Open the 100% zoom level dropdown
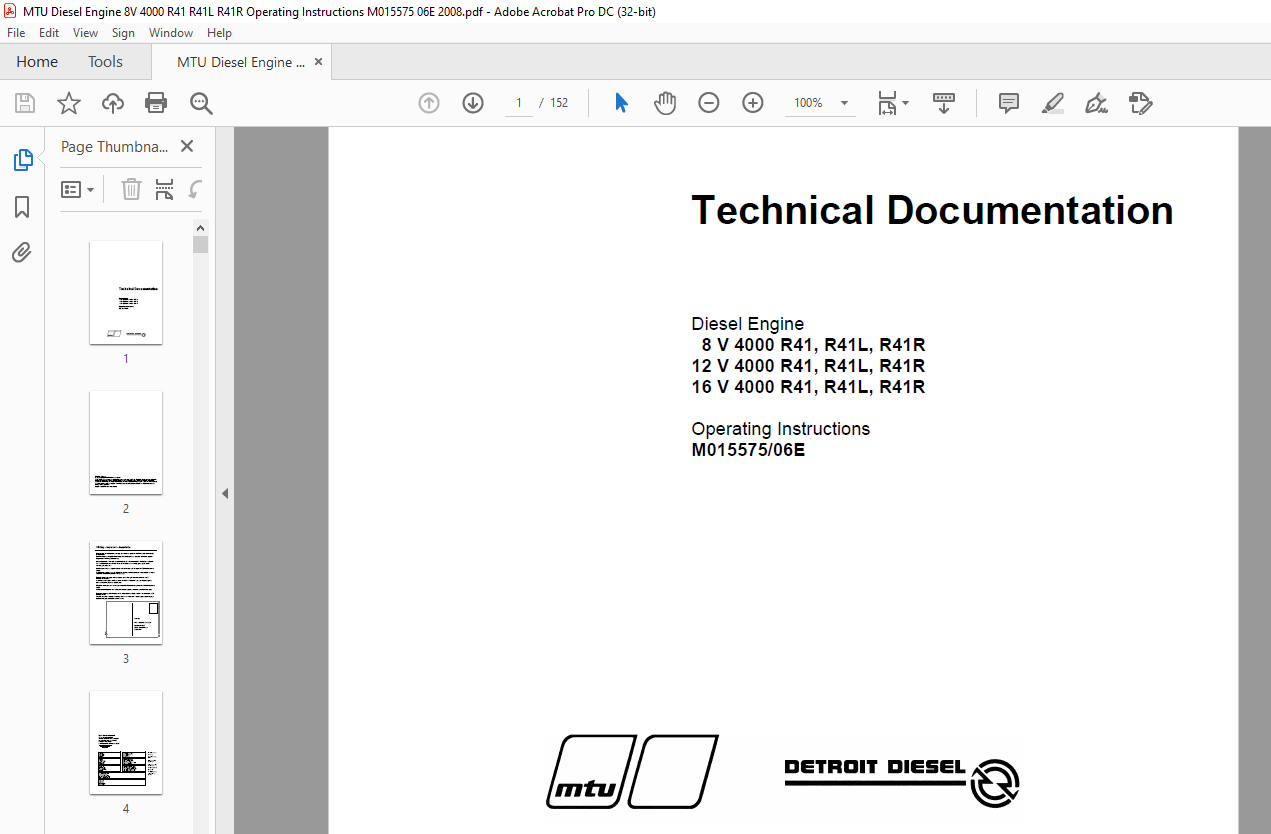 point(844,103)
